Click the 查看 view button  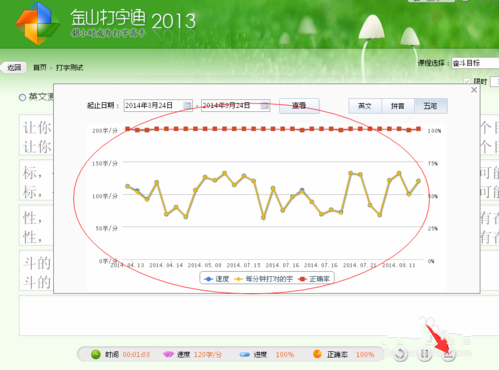[x=299, y=106]
